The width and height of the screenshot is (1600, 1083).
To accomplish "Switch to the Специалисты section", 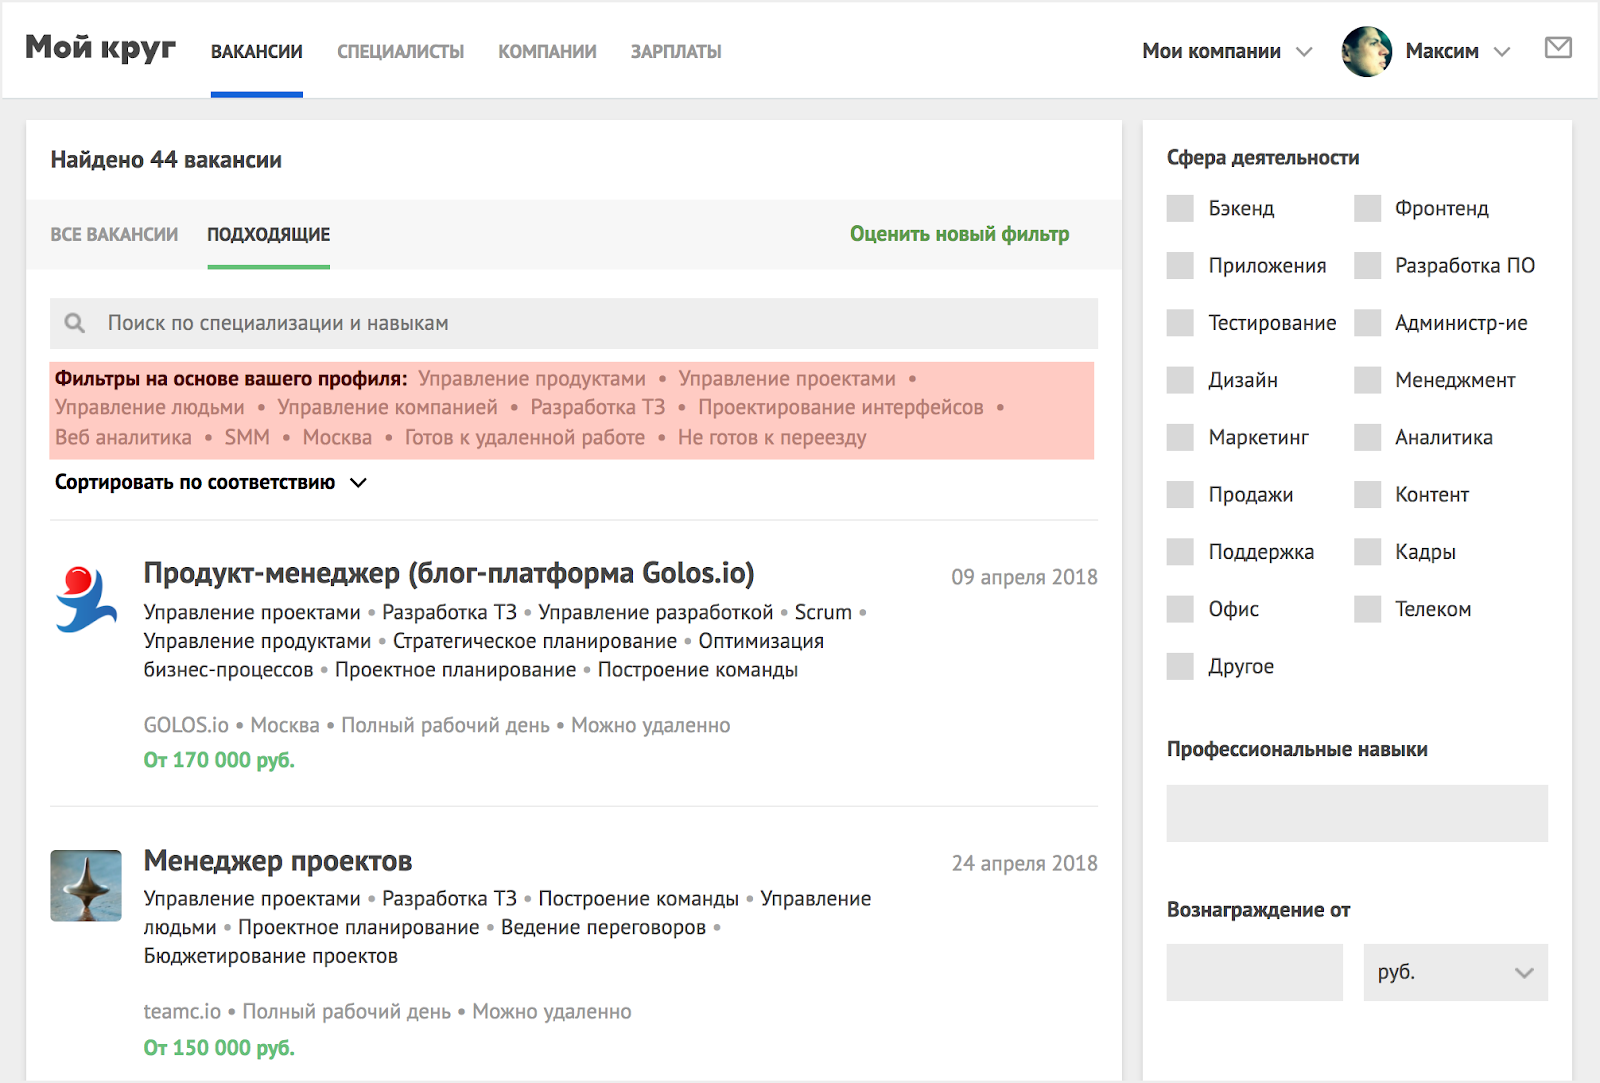I will coord(400,51).
